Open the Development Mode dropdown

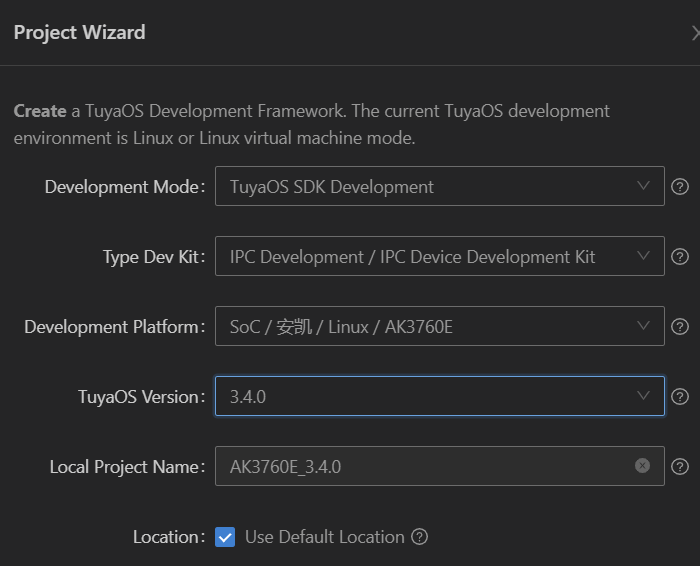[440, 186]
